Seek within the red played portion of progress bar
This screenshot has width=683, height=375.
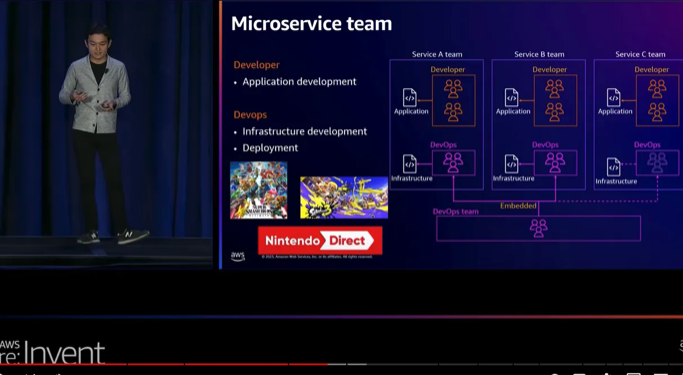pyautogui.click(x=163, y=364)
